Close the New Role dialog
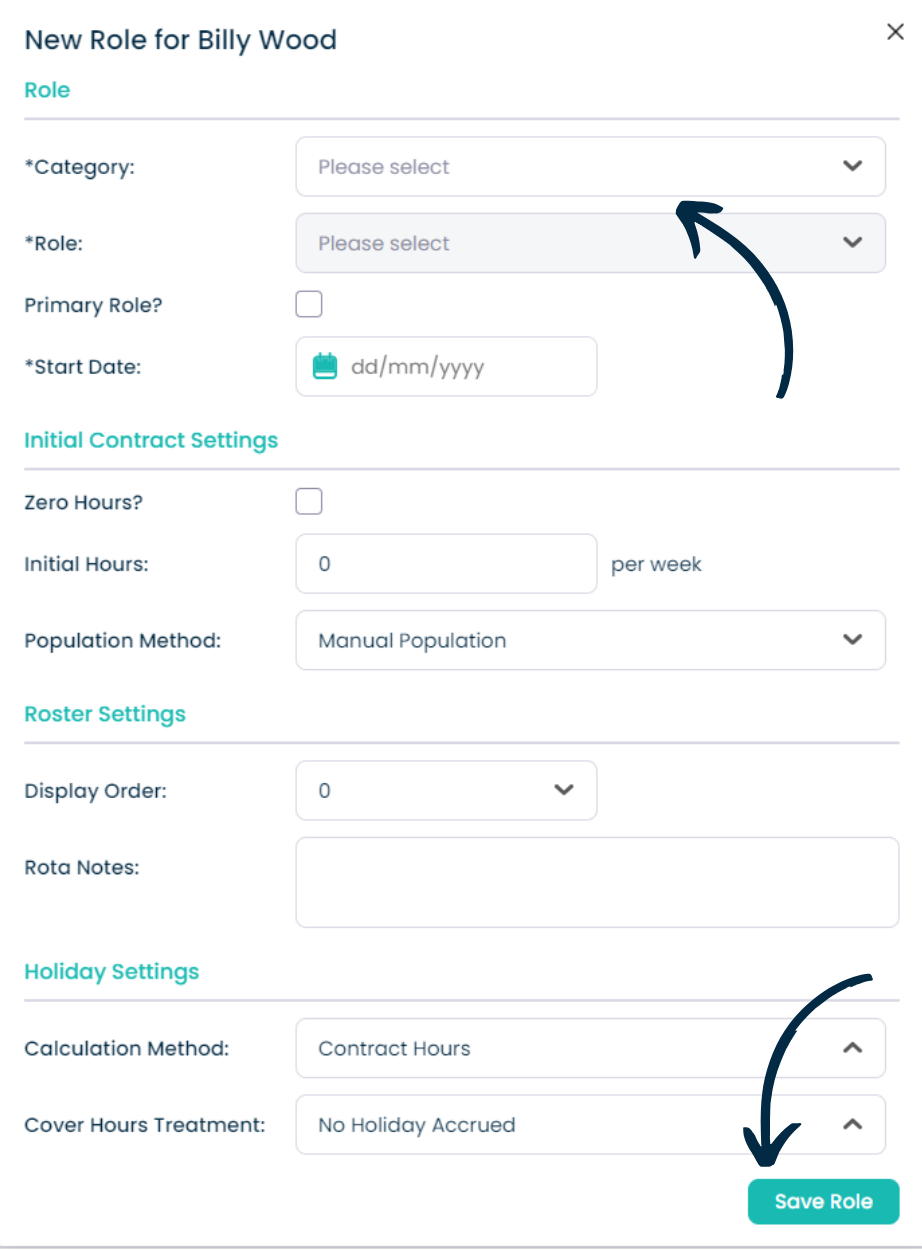 coord(895,32)
